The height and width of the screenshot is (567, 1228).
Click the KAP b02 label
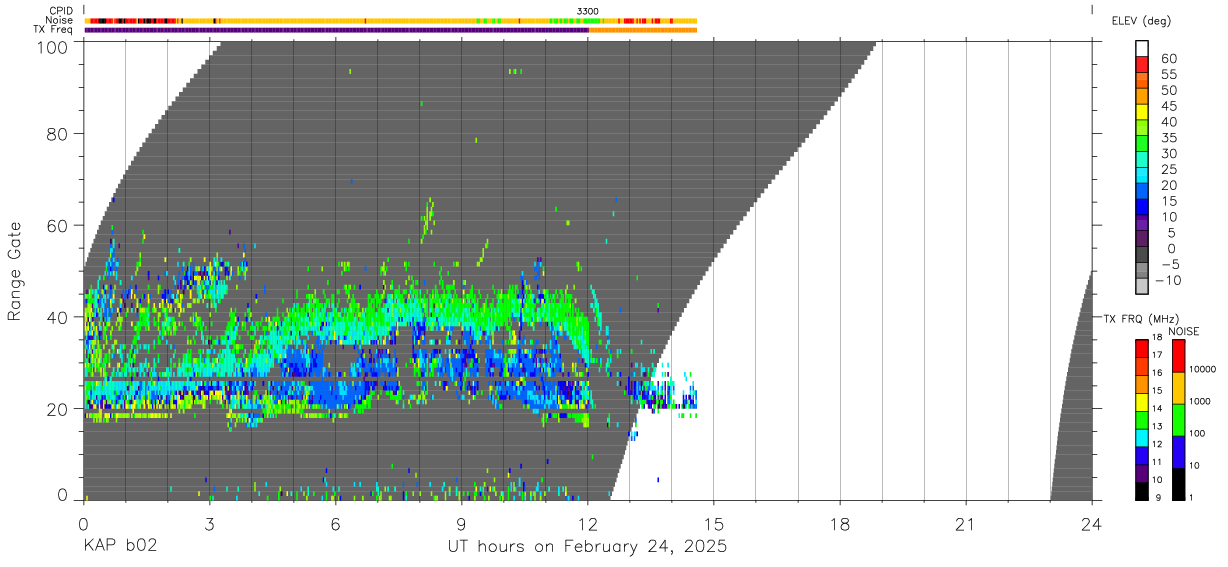coord(119,547)
